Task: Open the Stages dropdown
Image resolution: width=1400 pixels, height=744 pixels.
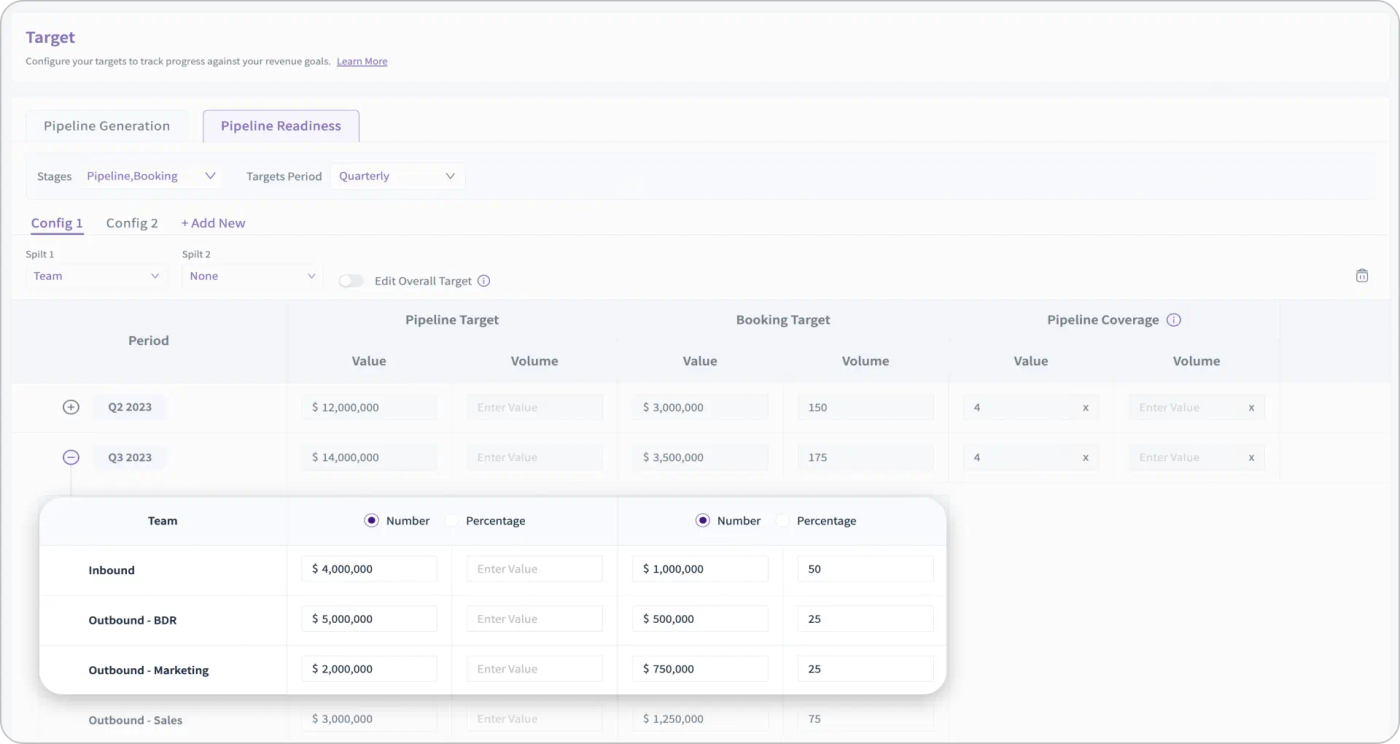Action: coord(151,176)
